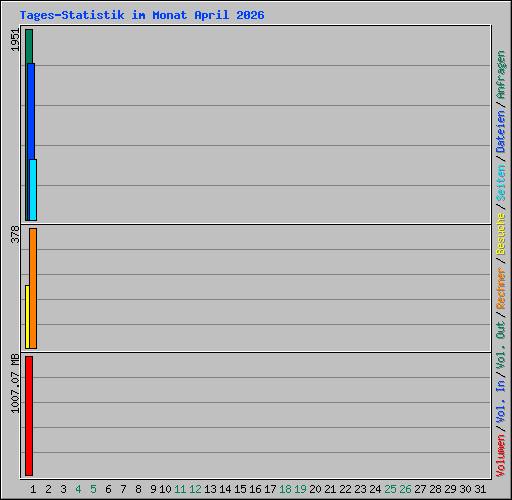Click day 13 on the x-axis
Screen dimensions: 512x500
(210, 489)
